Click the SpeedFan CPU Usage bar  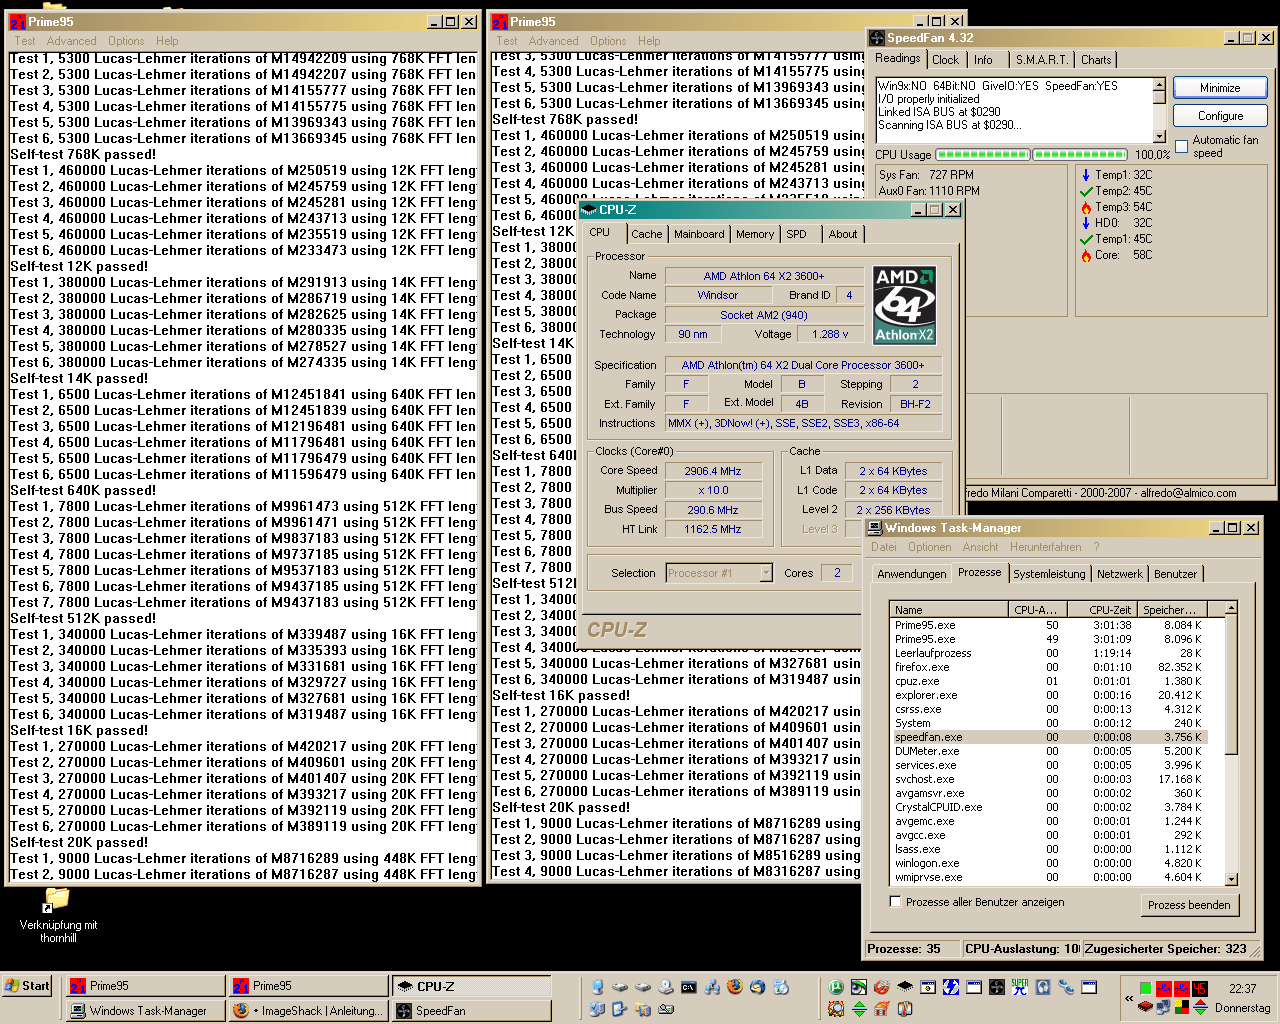pos(1030,154)
